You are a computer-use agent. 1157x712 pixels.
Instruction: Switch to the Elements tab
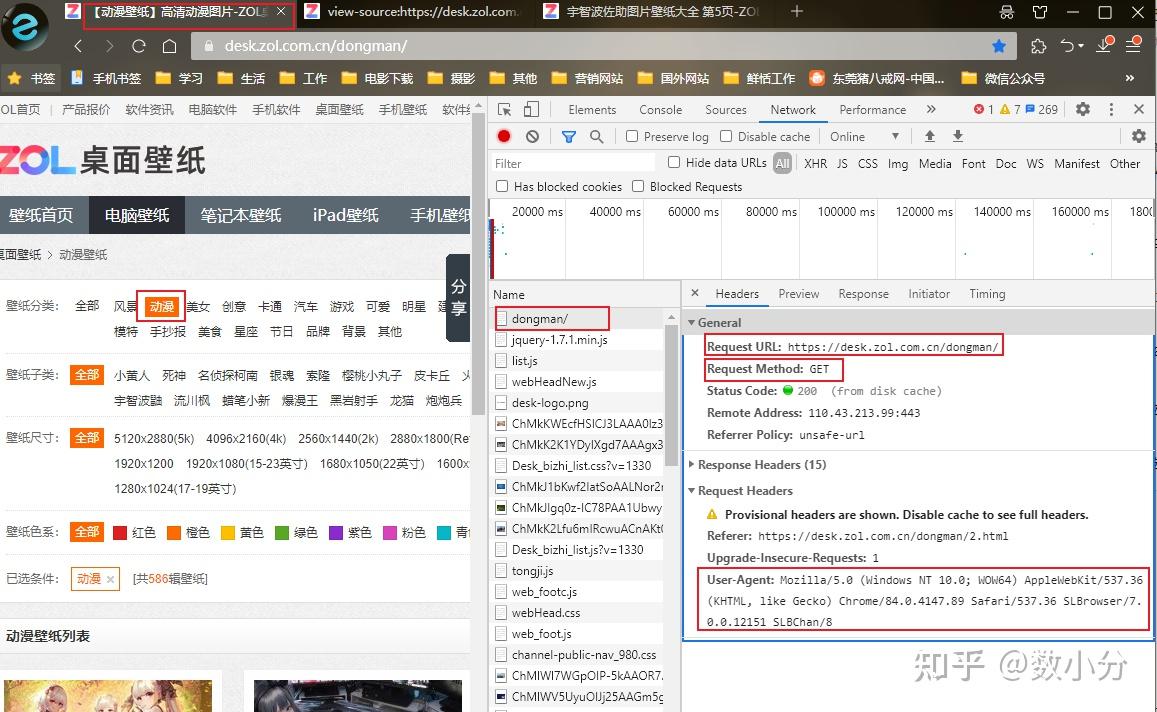pyautogui.click(x=592, y=109)
